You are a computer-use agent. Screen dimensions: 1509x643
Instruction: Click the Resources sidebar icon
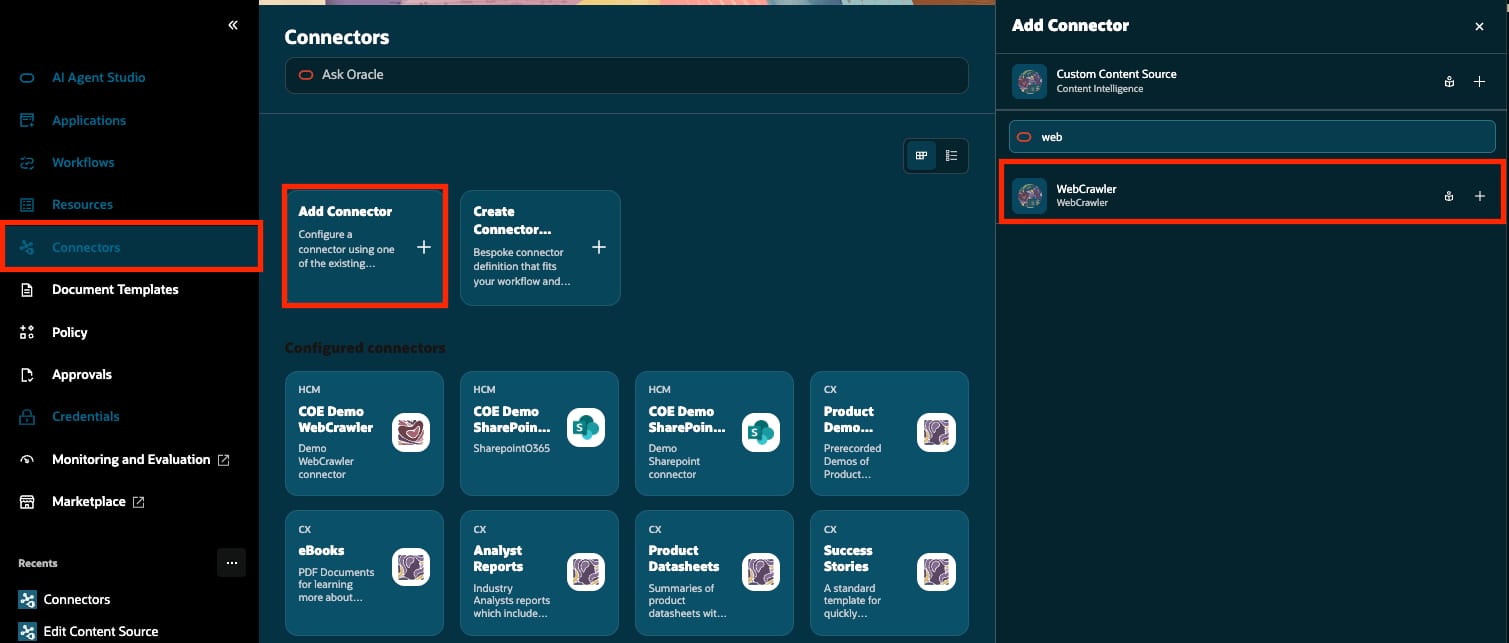(28, 204)
